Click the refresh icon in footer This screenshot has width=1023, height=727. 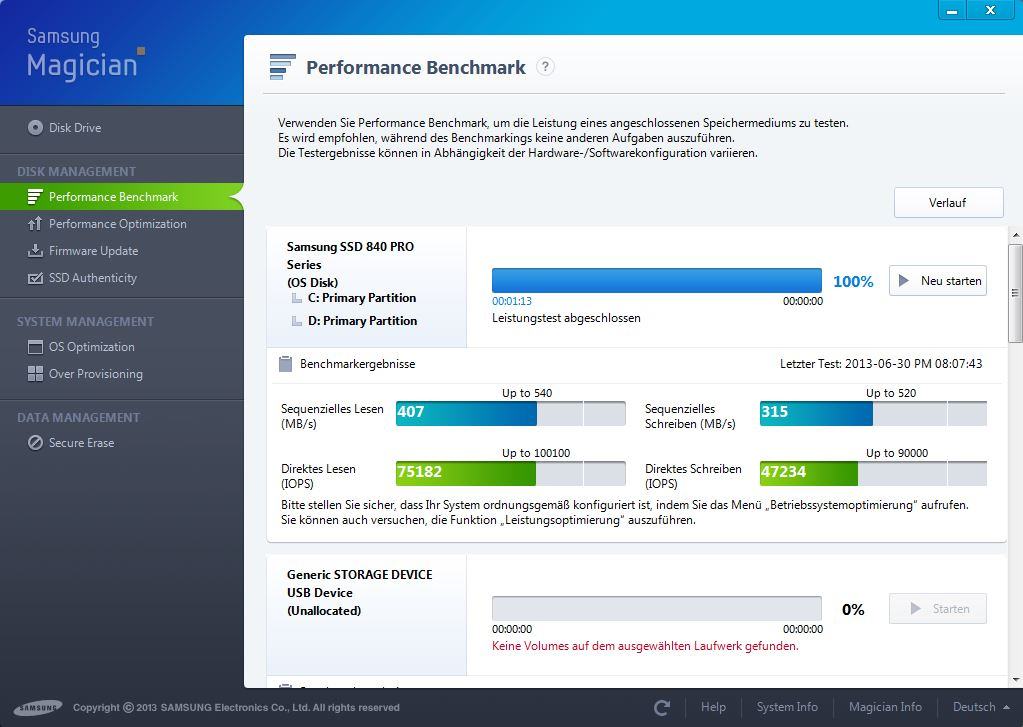(662, 707)
